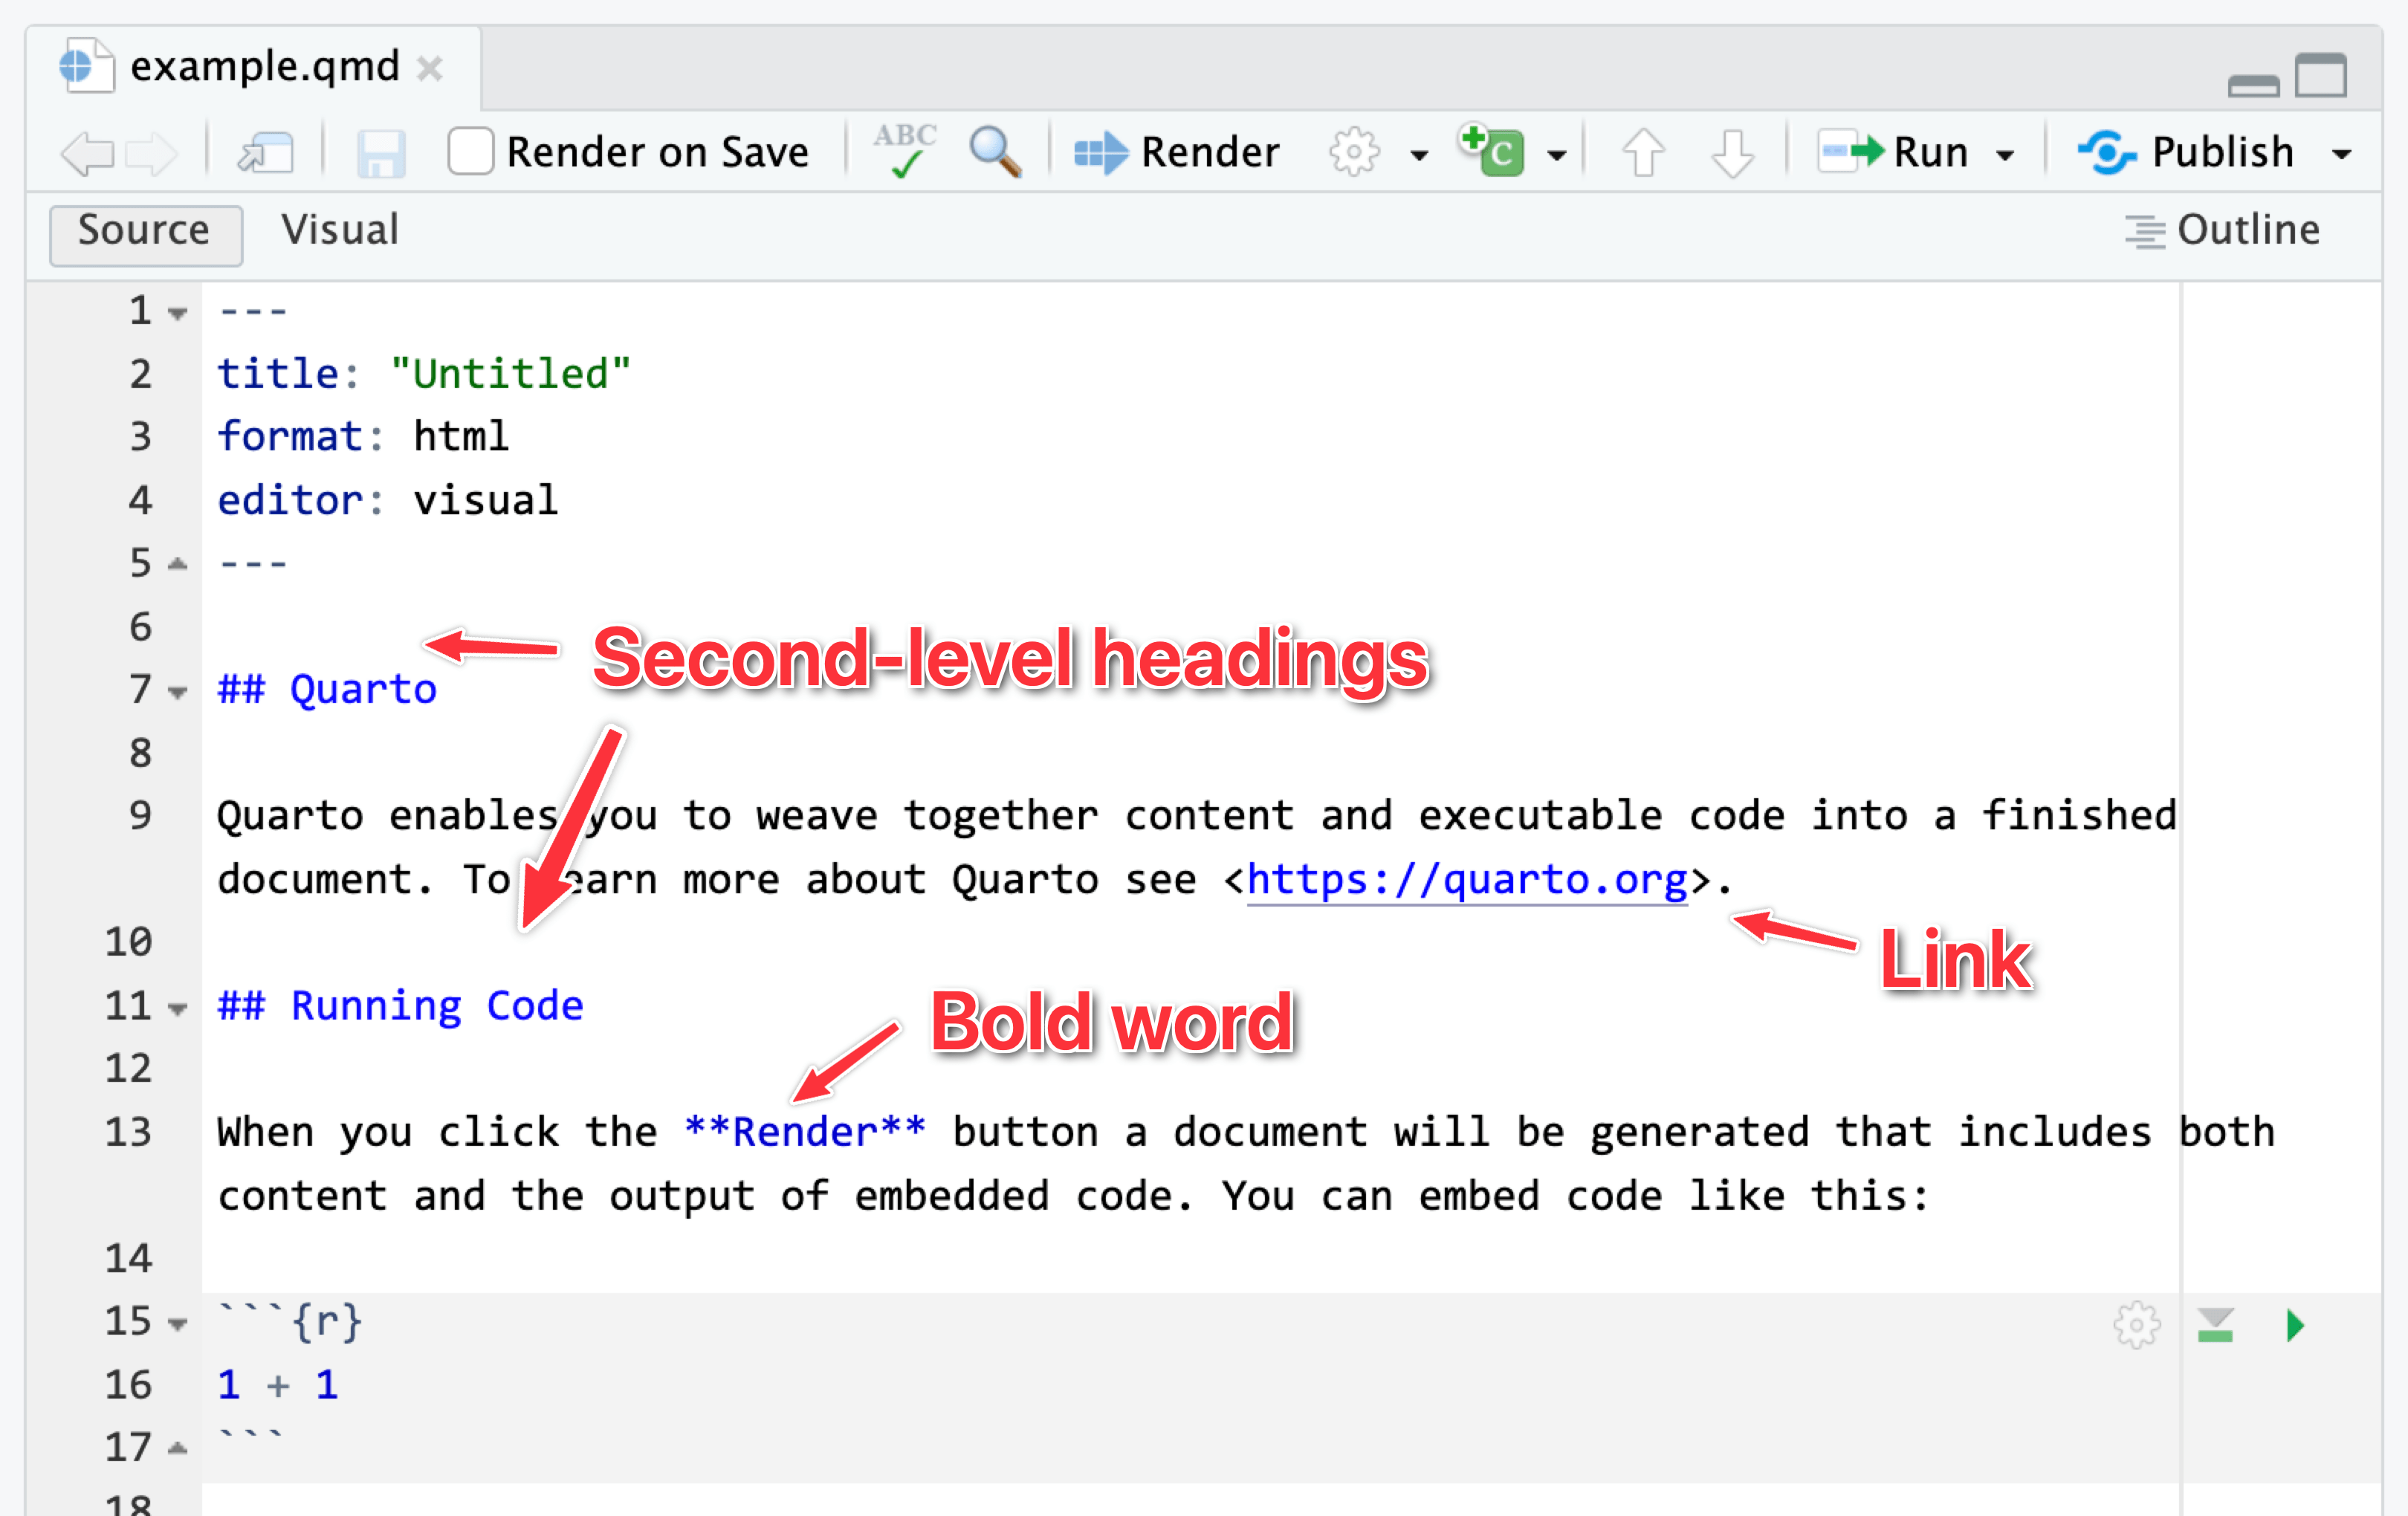Select Source editor mode
Screen dimensions: 2408x1516
(x=146, y=232)
